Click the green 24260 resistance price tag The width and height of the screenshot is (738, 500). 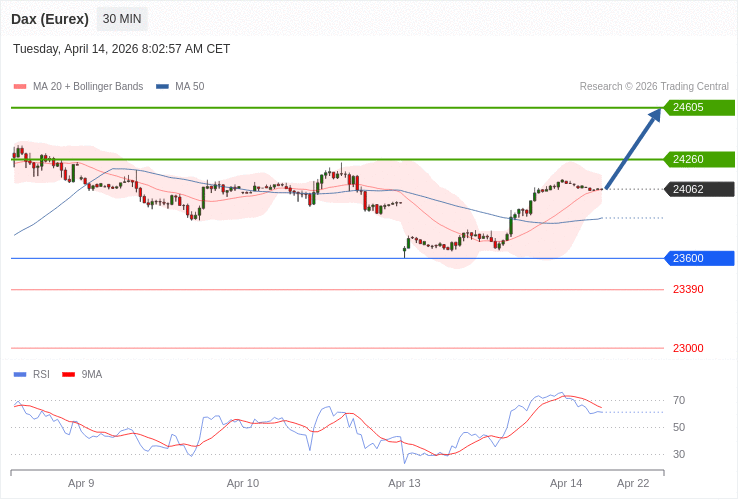click(x=699, y=159)
